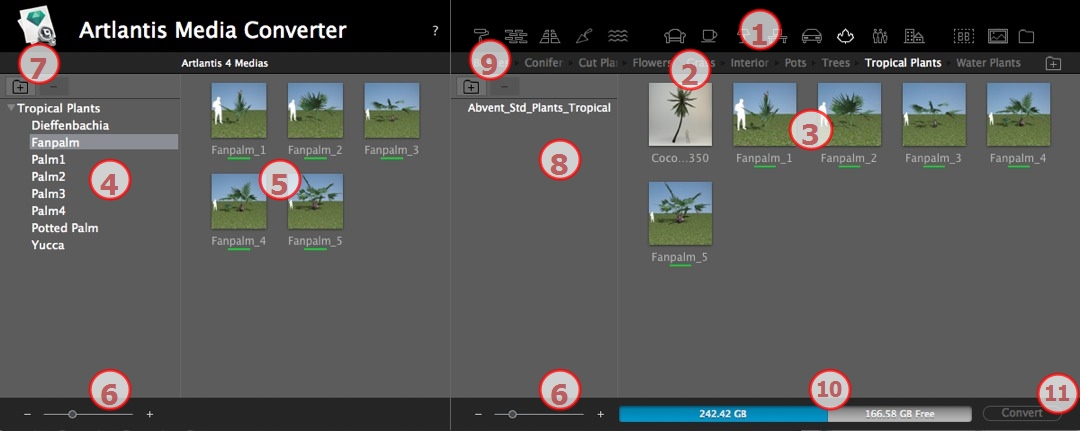Image resolution: width=1091 pixels, height=431 pixels.
Task: Select the leaf plants category icon
Action: pyautogui.click(x=845, y=35)
